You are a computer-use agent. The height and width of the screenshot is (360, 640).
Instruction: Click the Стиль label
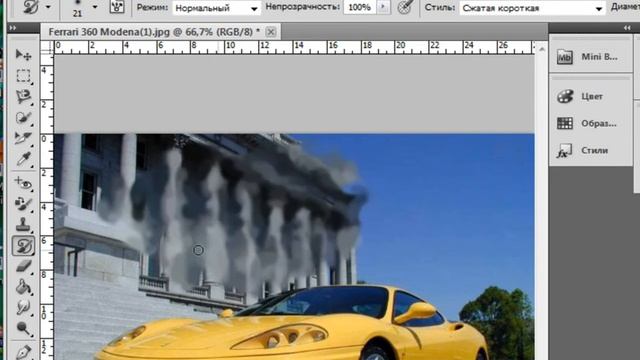[x=440, y=7]
